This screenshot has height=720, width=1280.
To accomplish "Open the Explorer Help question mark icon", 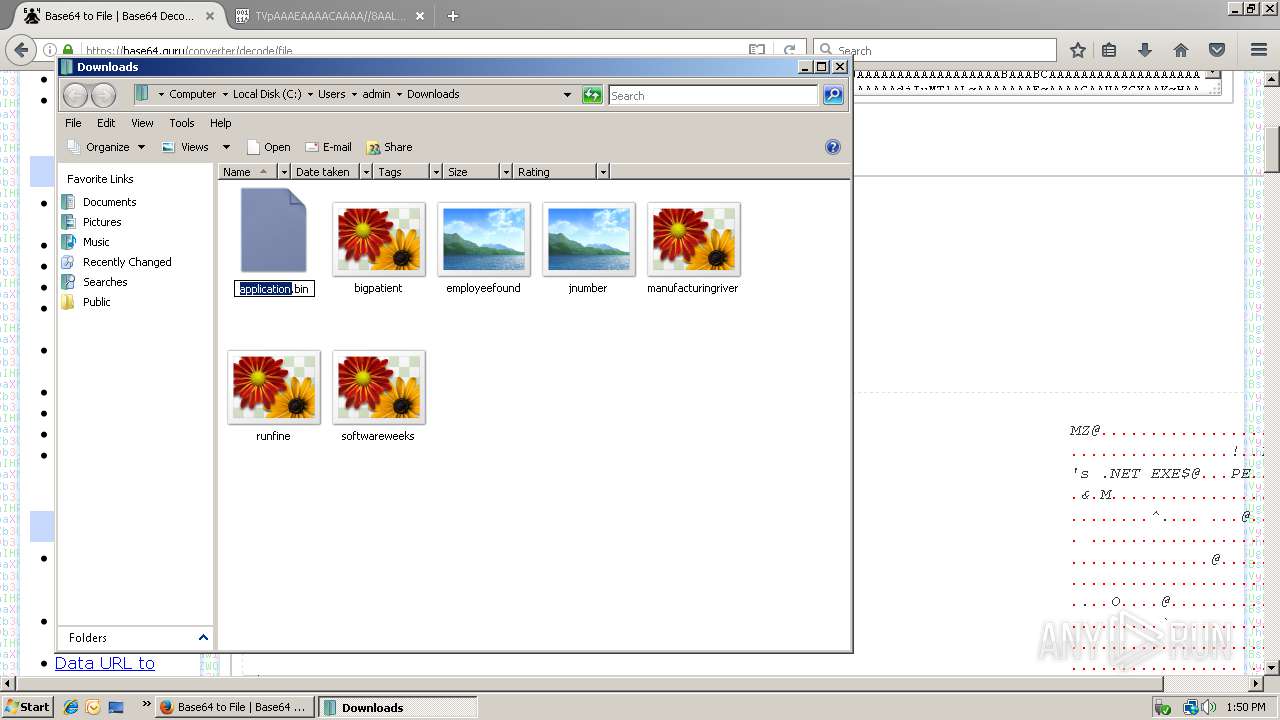I will pyautogui.click(x=833, y=147).
